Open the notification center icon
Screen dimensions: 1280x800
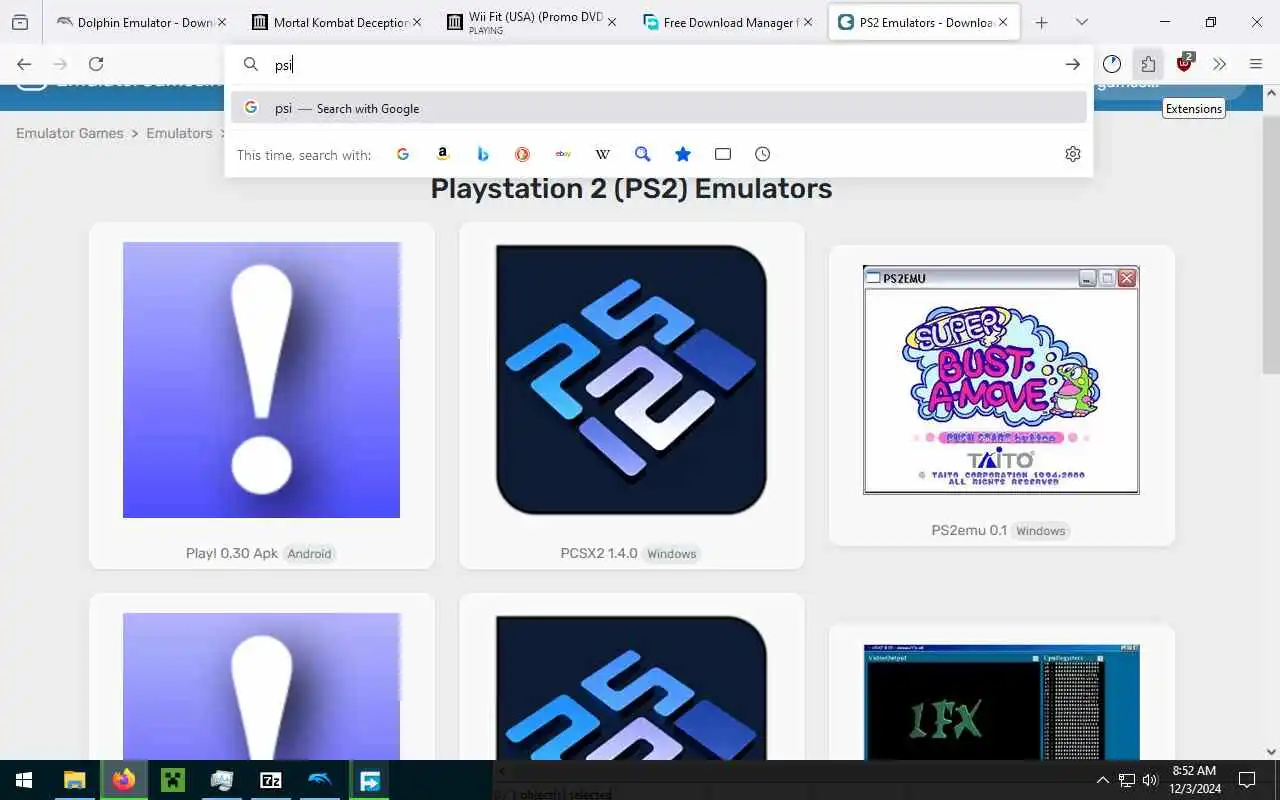(x=1247, y=780)
